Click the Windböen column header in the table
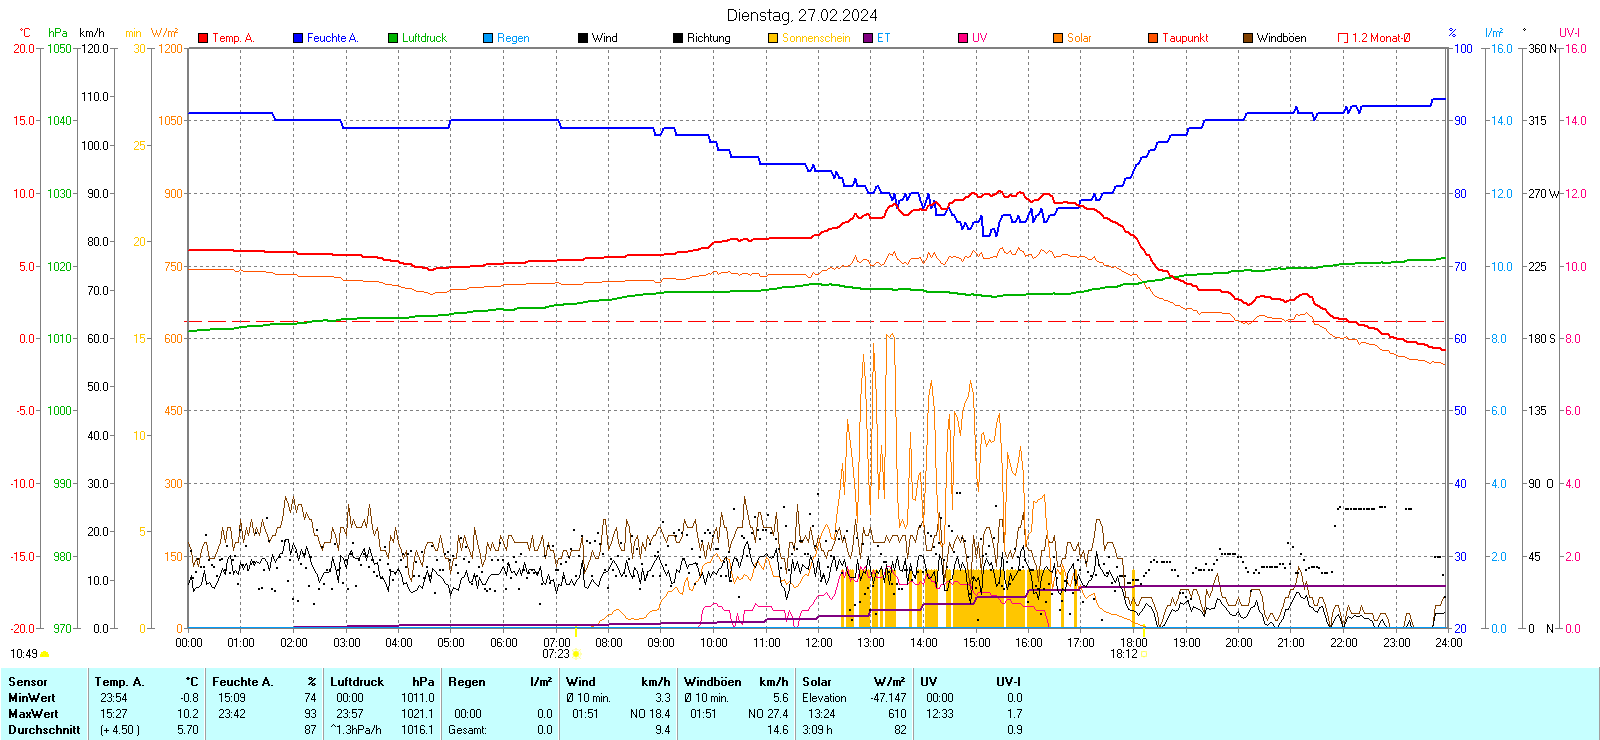 712,682
